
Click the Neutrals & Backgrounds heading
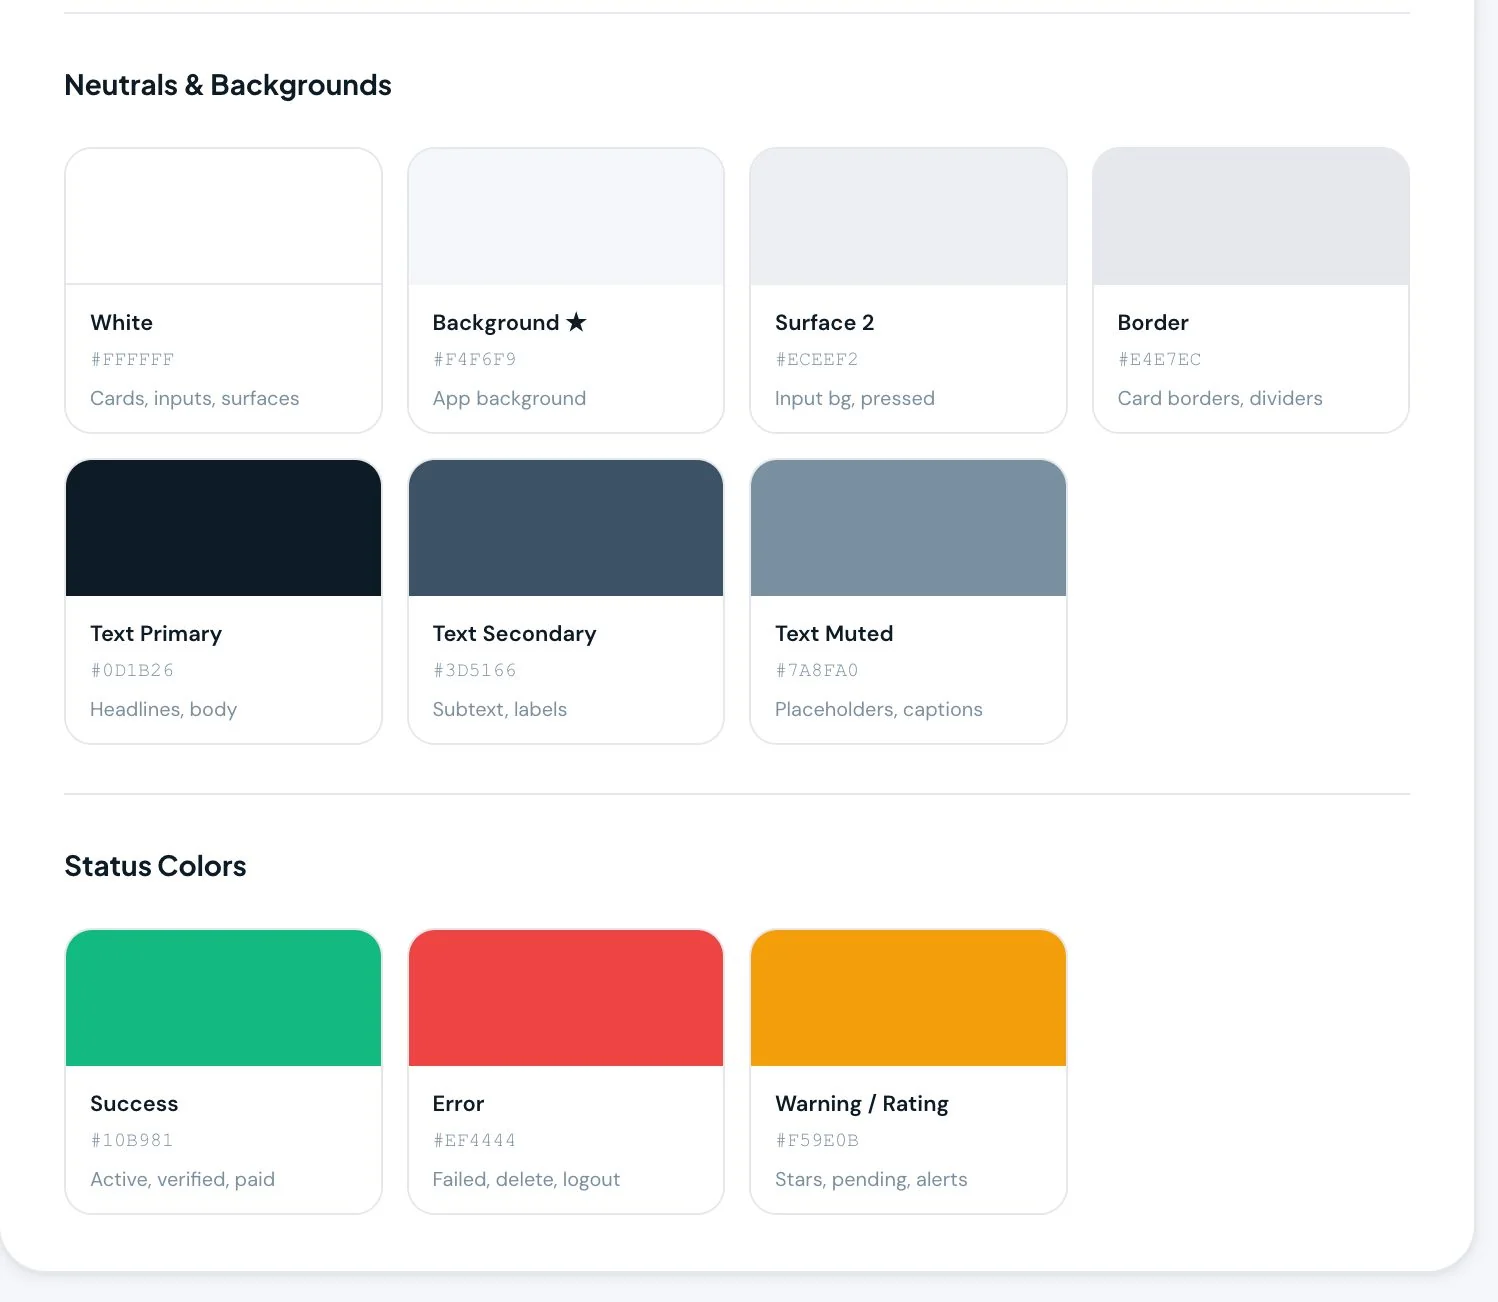[228, 85]
